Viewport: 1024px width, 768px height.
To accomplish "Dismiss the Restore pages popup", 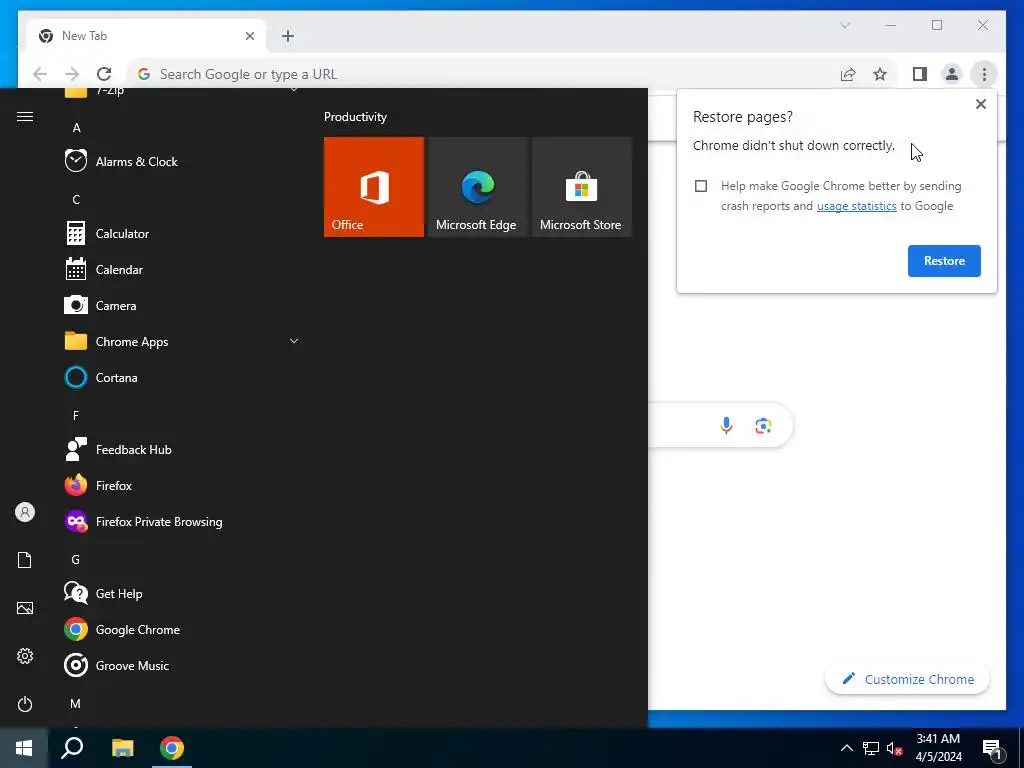I will [x=980, y=104].
